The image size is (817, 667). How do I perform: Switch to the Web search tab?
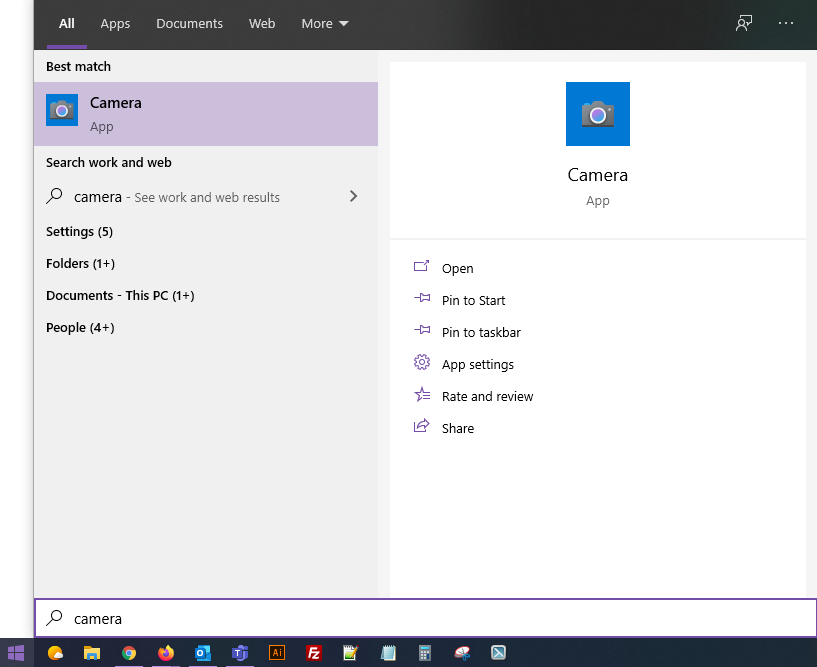click(262, 24)
